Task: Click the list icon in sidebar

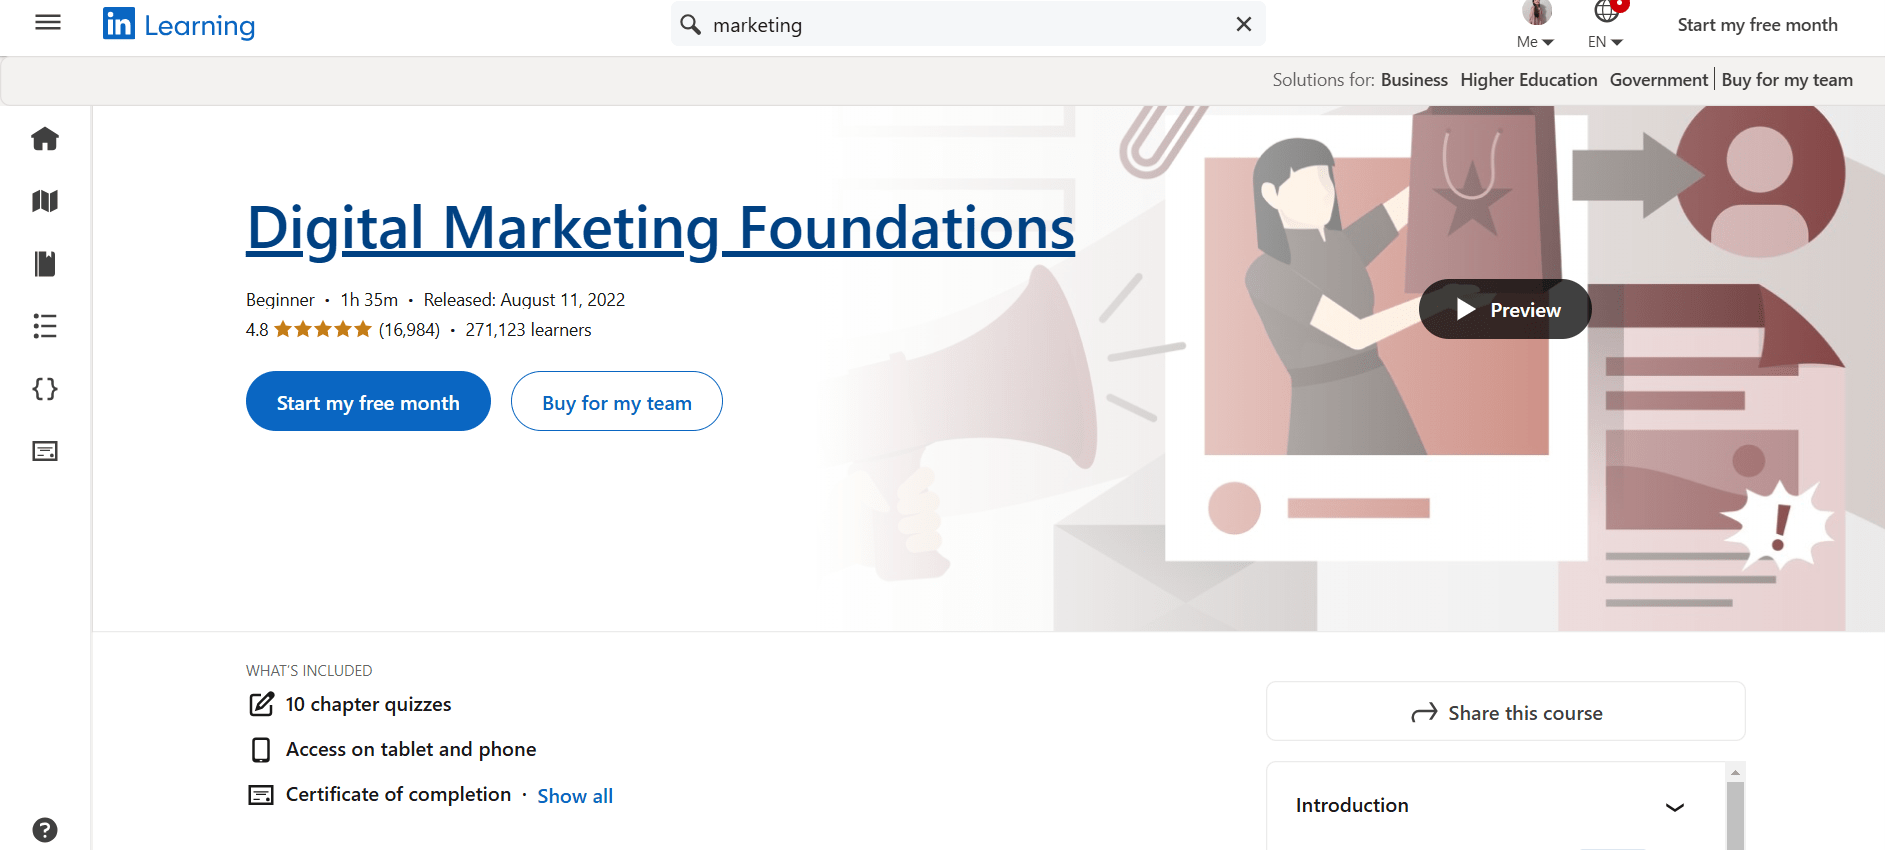Action: pos(45,326)
